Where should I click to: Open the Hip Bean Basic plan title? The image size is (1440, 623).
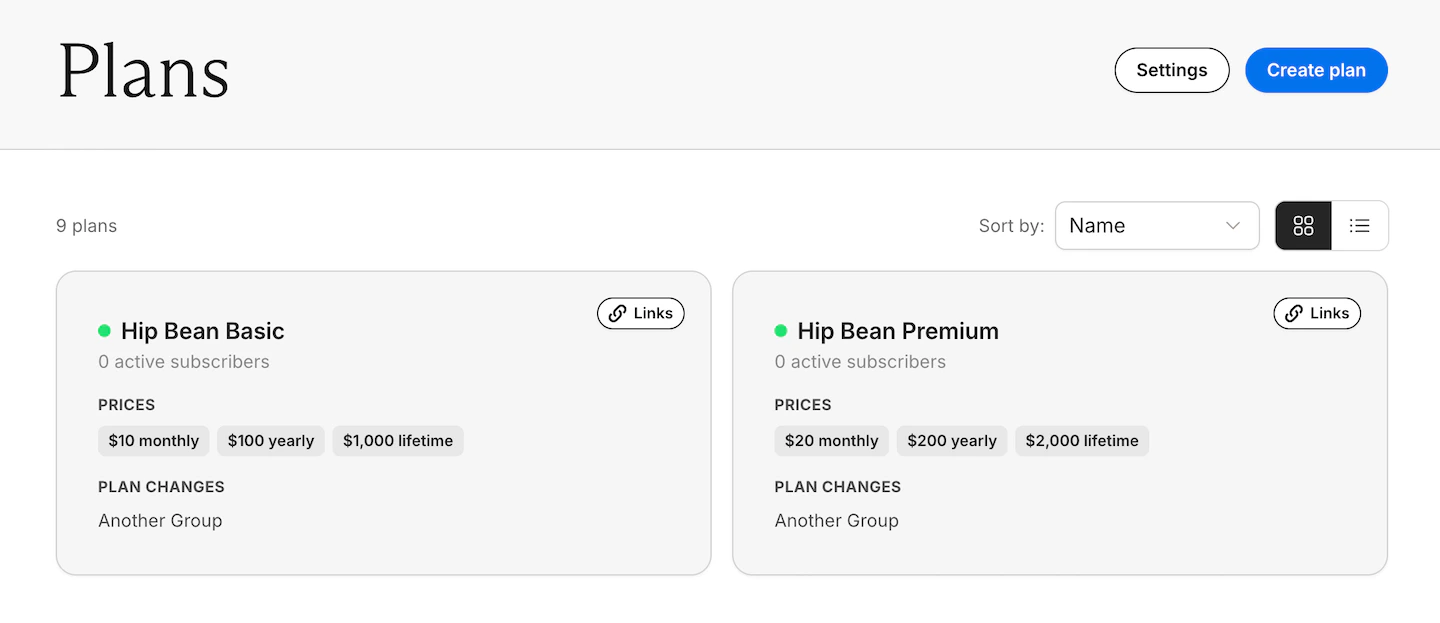point(203,331)
